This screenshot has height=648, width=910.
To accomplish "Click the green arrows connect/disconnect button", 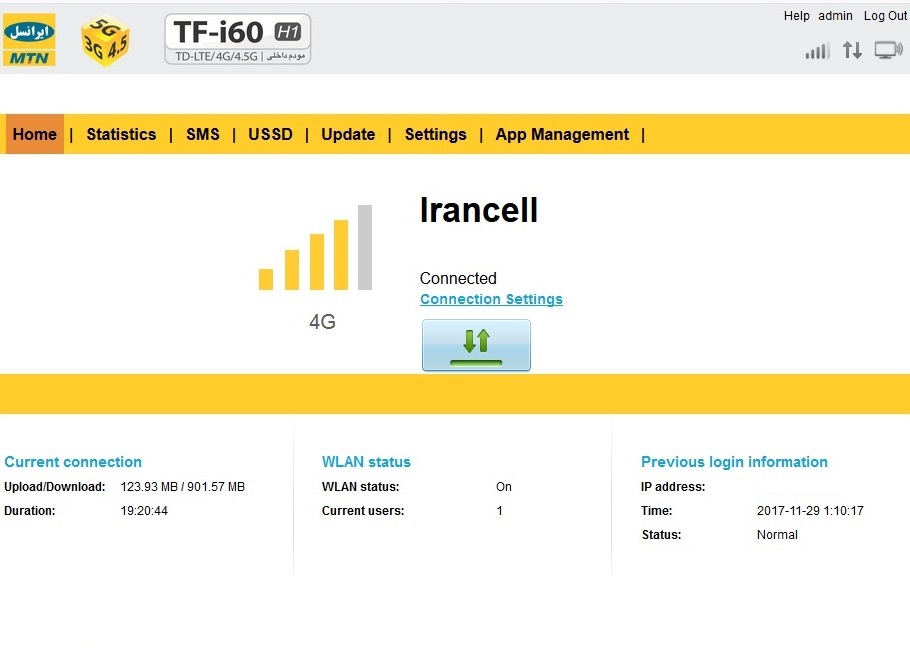I will (476, 345).
